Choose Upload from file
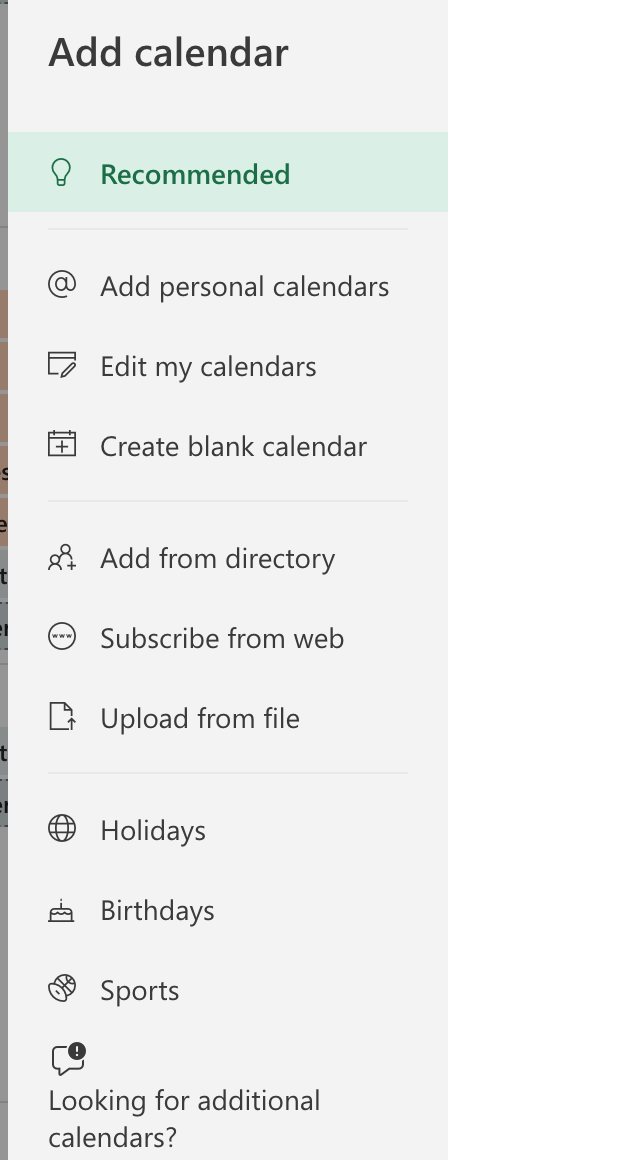 pos(229,718)
